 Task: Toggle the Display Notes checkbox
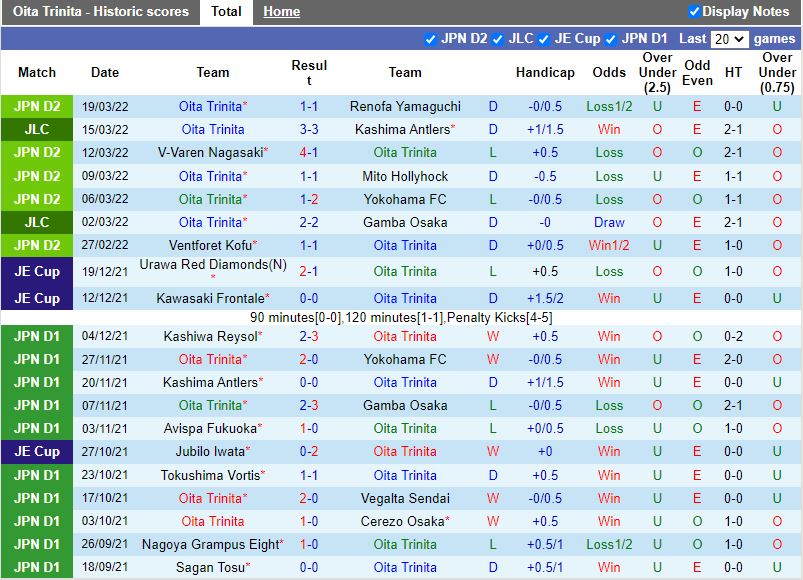(x=694, y=12)
